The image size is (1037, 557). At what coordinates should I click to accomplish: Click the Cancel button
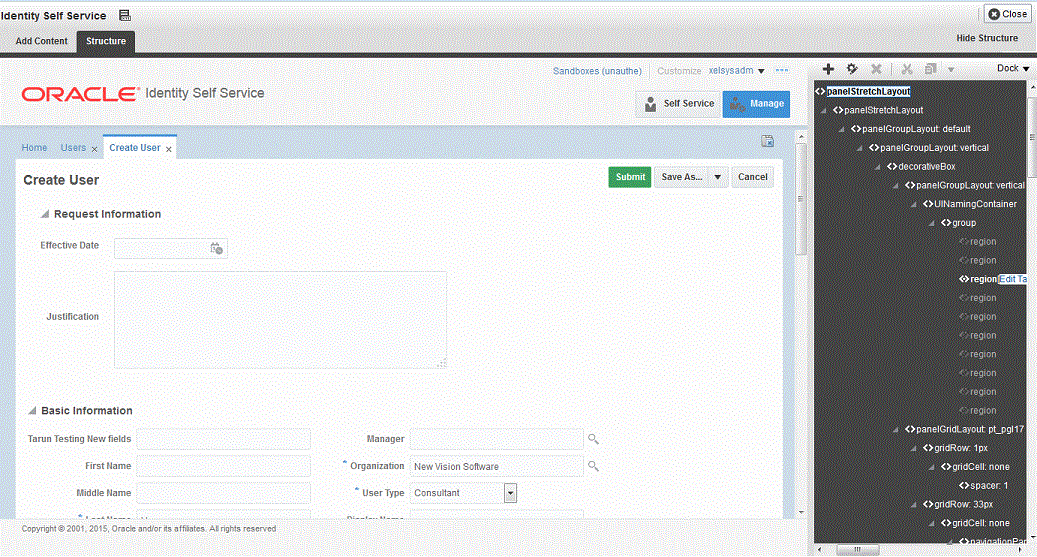pyautogui.click(x=753, y=177)
